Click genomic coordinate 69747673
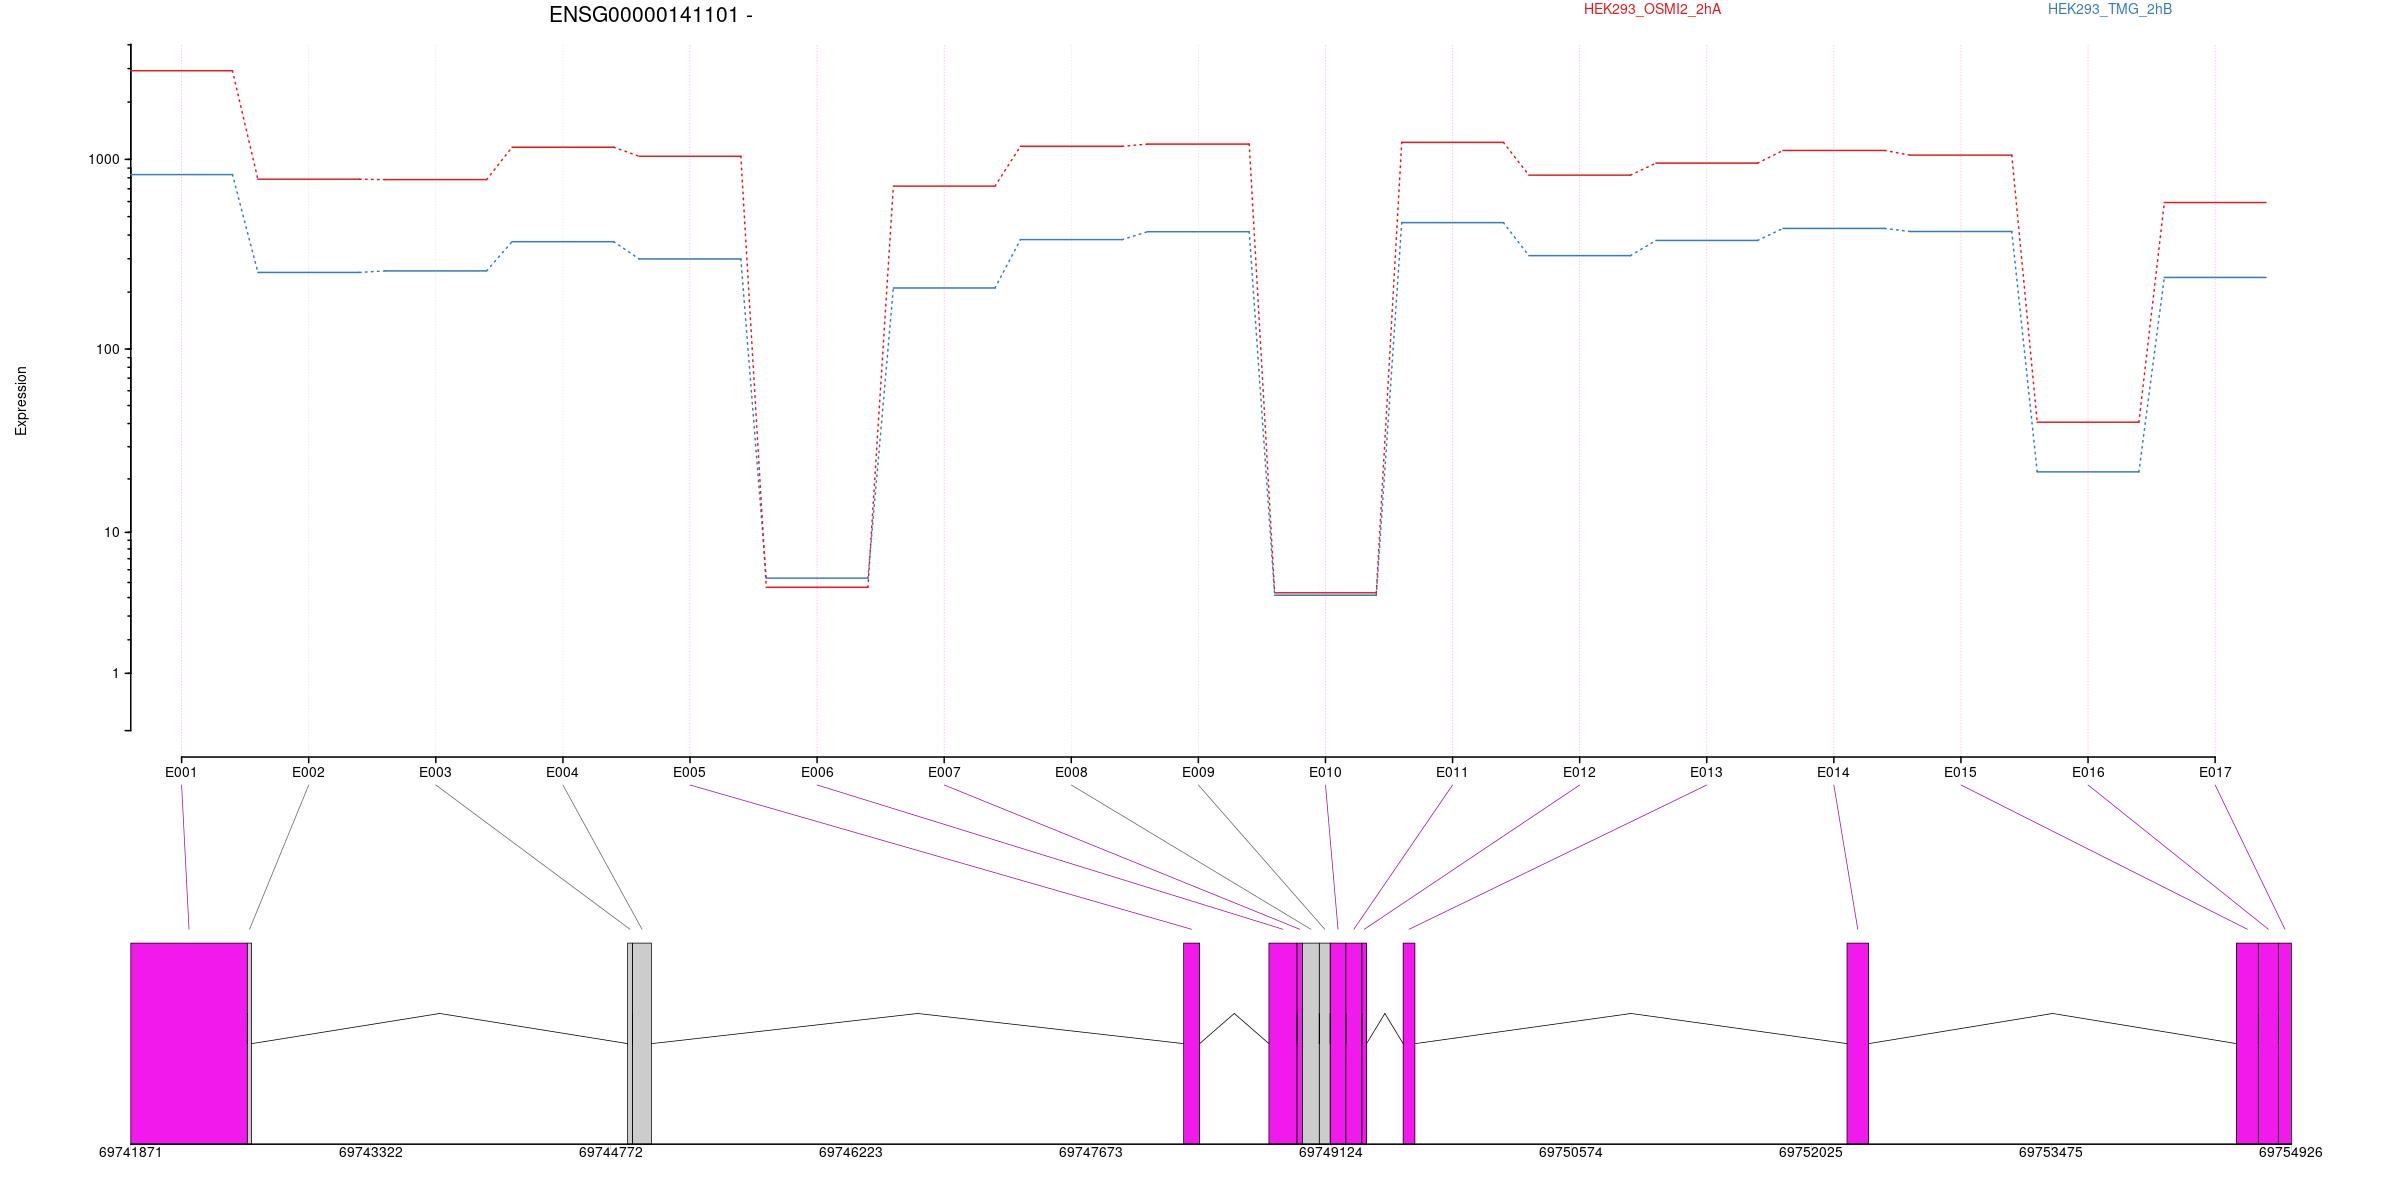The width and height of the screenshot is (2400, 1200). pyautogui.click(x=1090, y=1152)
